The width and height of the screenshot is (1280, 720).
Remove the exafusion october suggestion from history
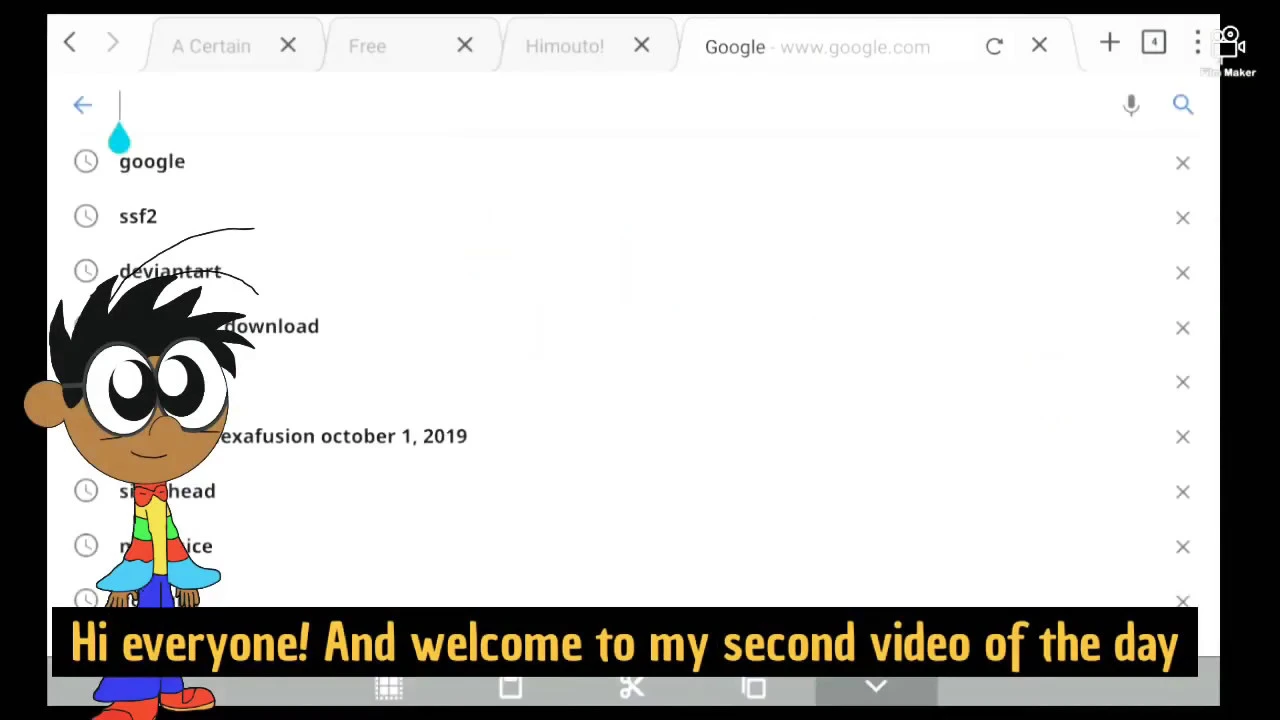click(x=1183, y=437)
